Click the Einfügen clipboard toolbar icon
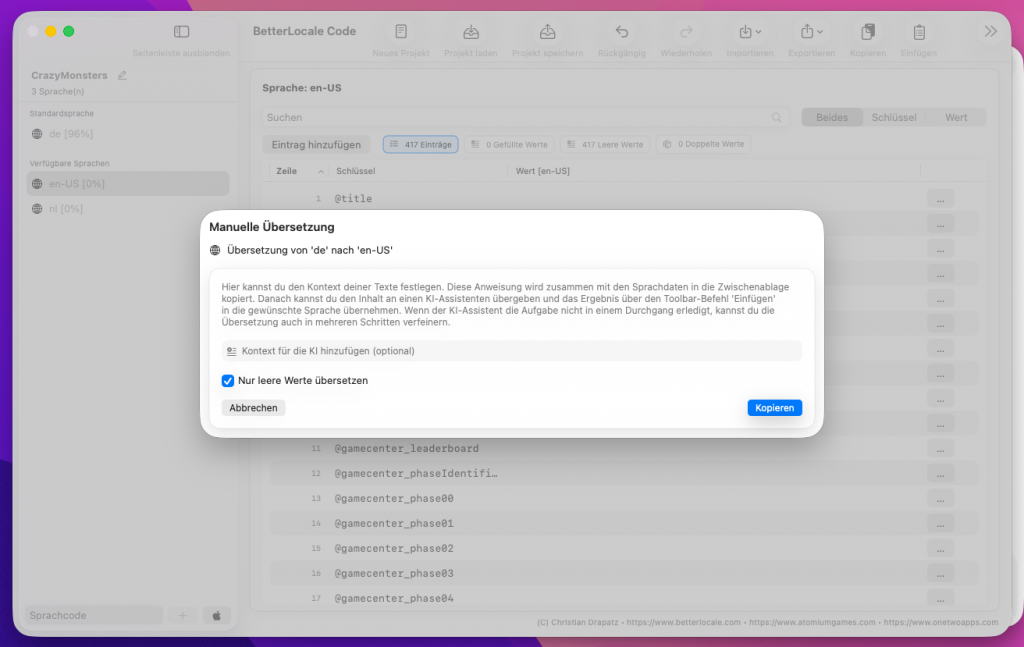The width and height of the screenshot is (1024, 647). pos(918,32)
